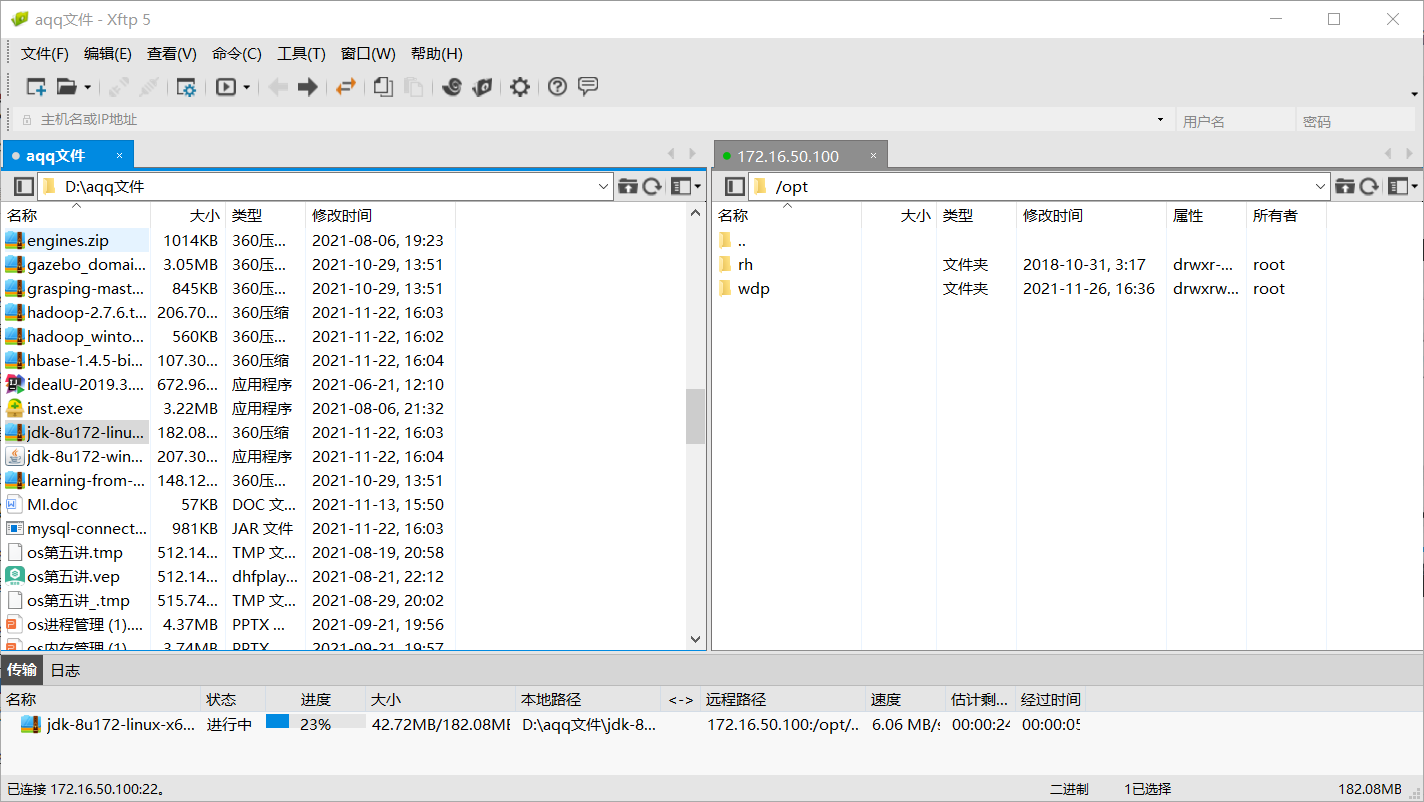Select idealU-2019.3 application file

(x=86, y=384)
